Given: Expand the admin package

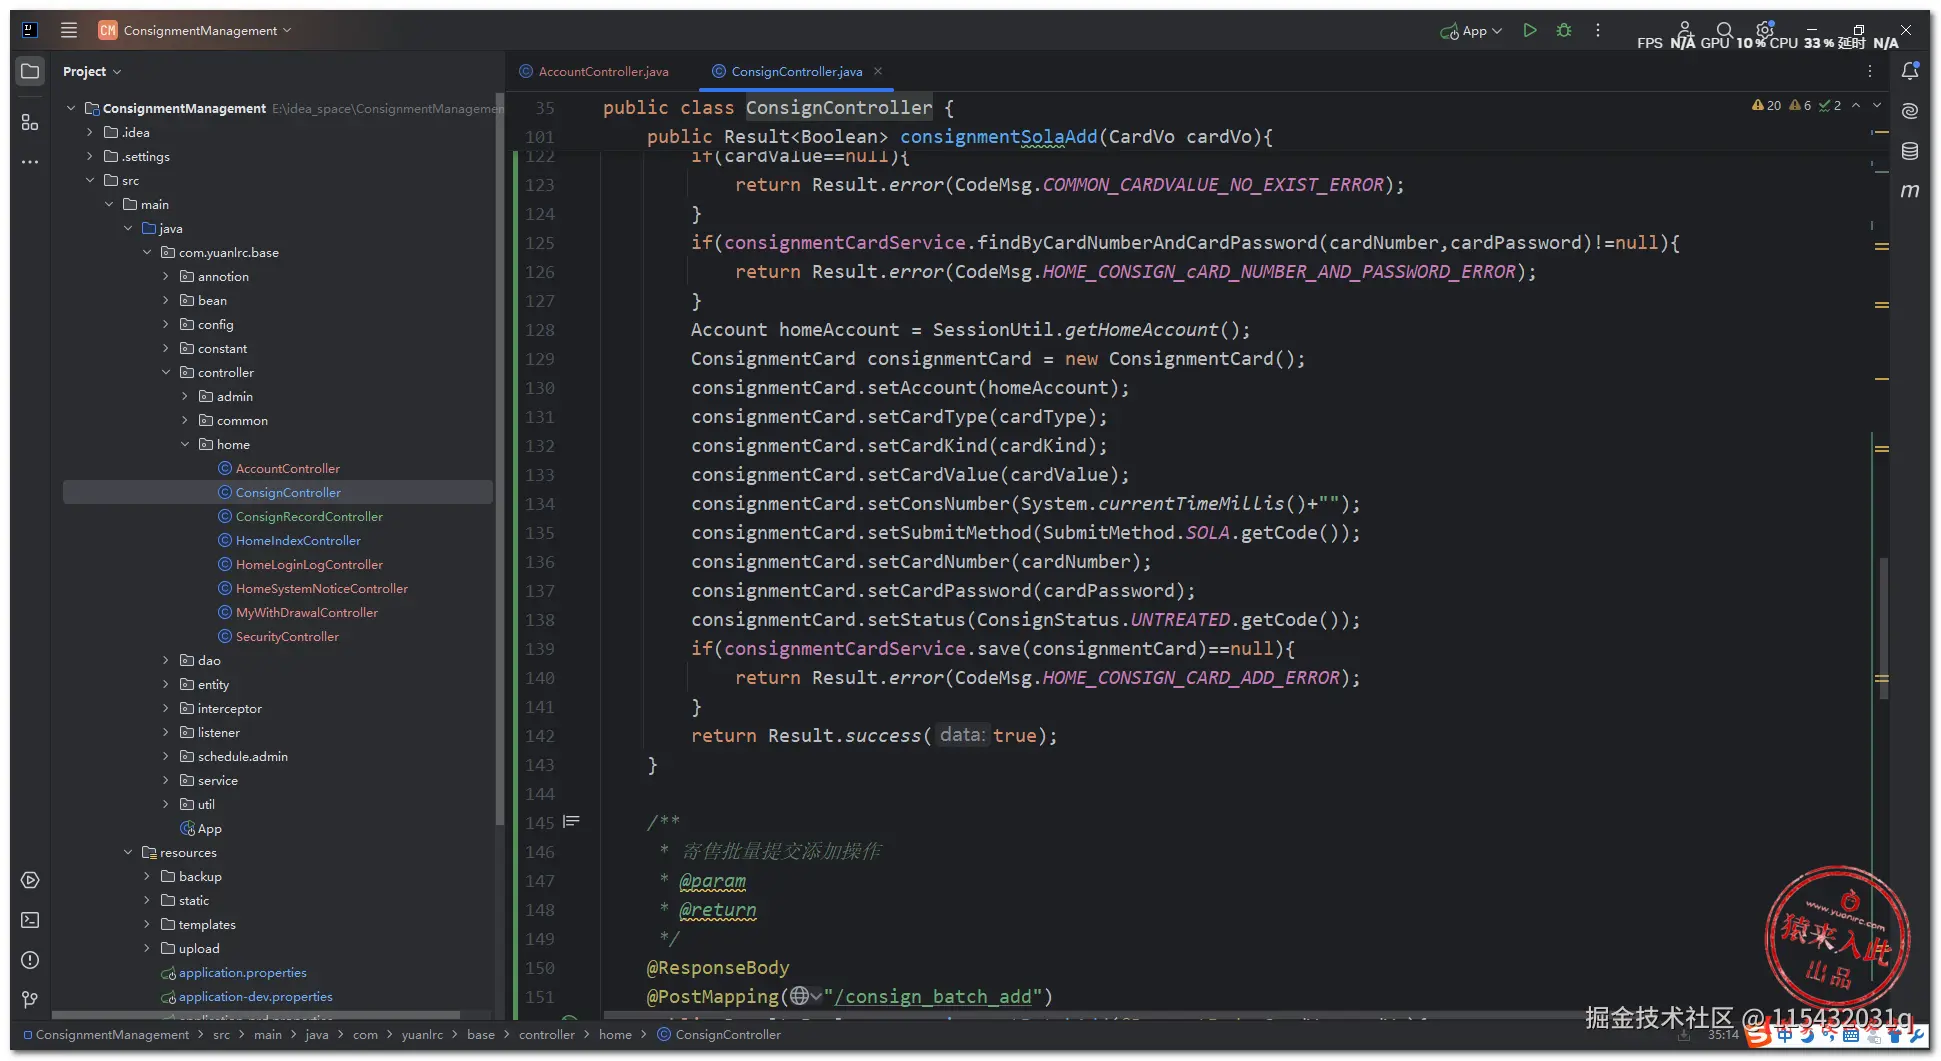Looking at the screenshot, I should tap(185, 396).
